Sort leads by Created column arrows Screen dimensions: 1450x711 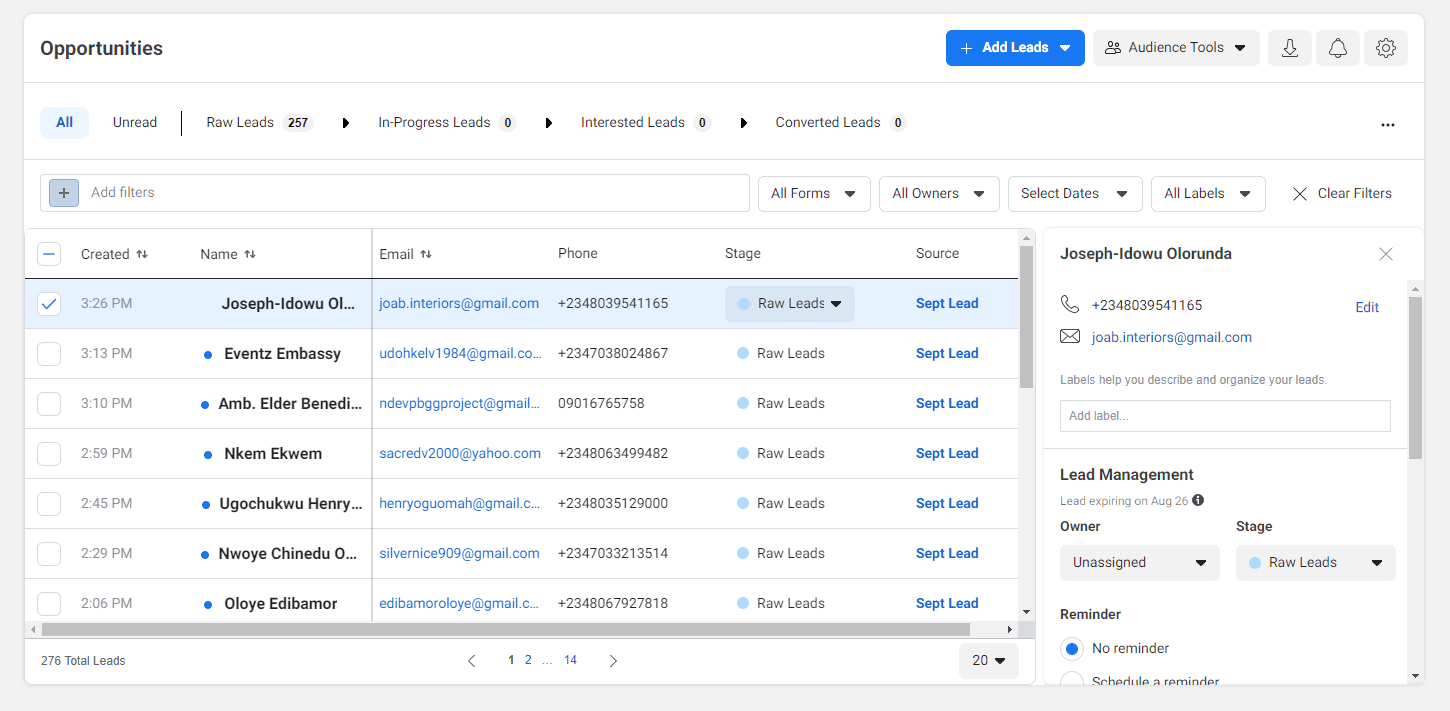tap(142, 254)
